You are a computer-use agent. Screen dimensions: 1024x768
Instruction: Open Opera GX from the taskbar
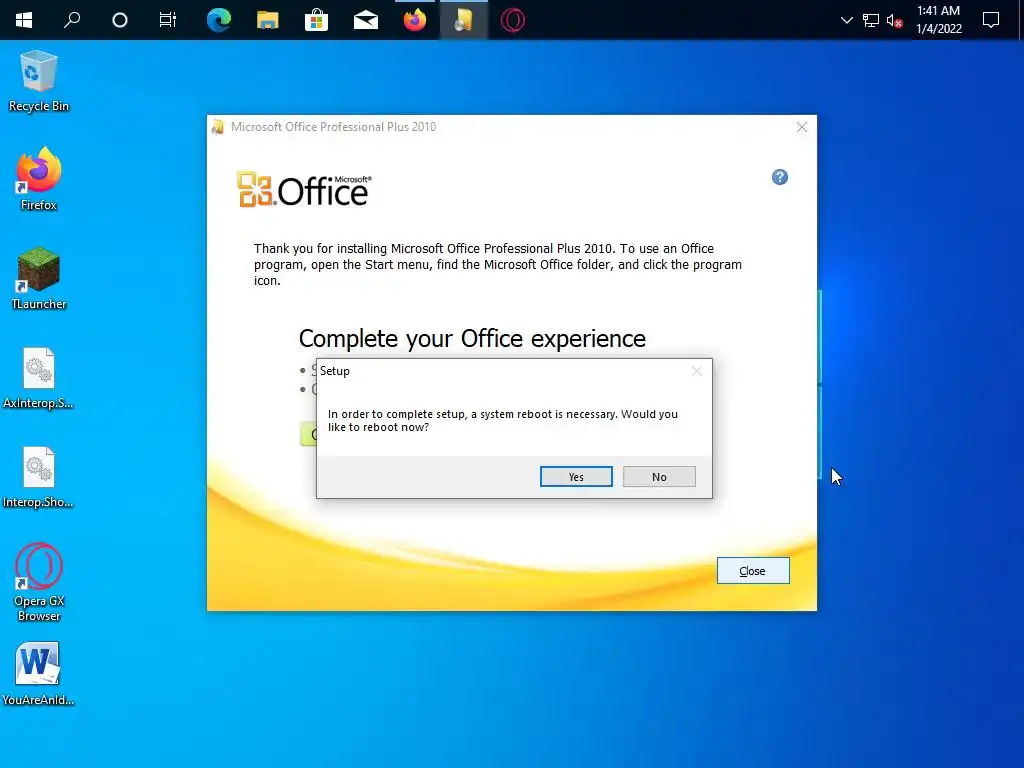coord(513,20)
